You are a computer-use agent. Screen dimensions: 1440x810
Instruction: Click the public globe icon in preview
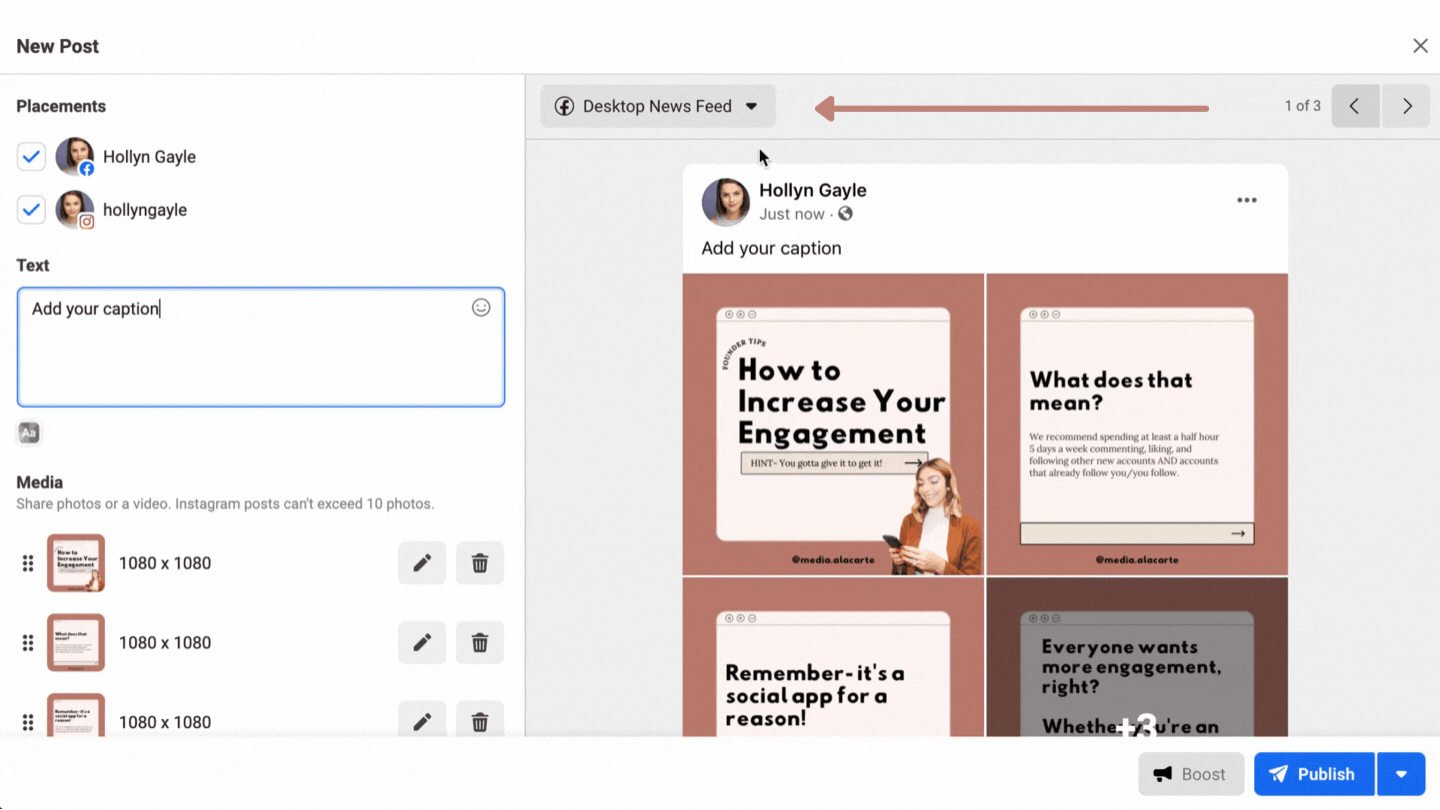tap(845, 214)
